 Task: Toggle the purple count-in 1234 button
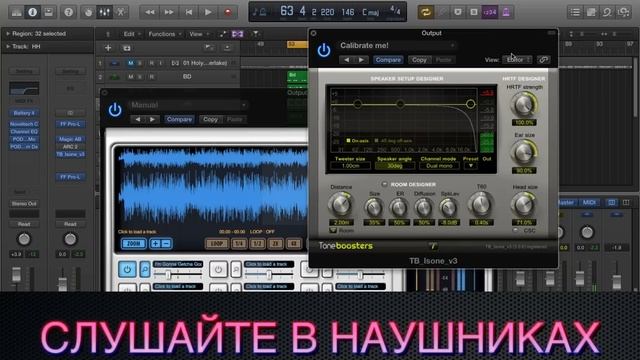[x=490, y=12]
